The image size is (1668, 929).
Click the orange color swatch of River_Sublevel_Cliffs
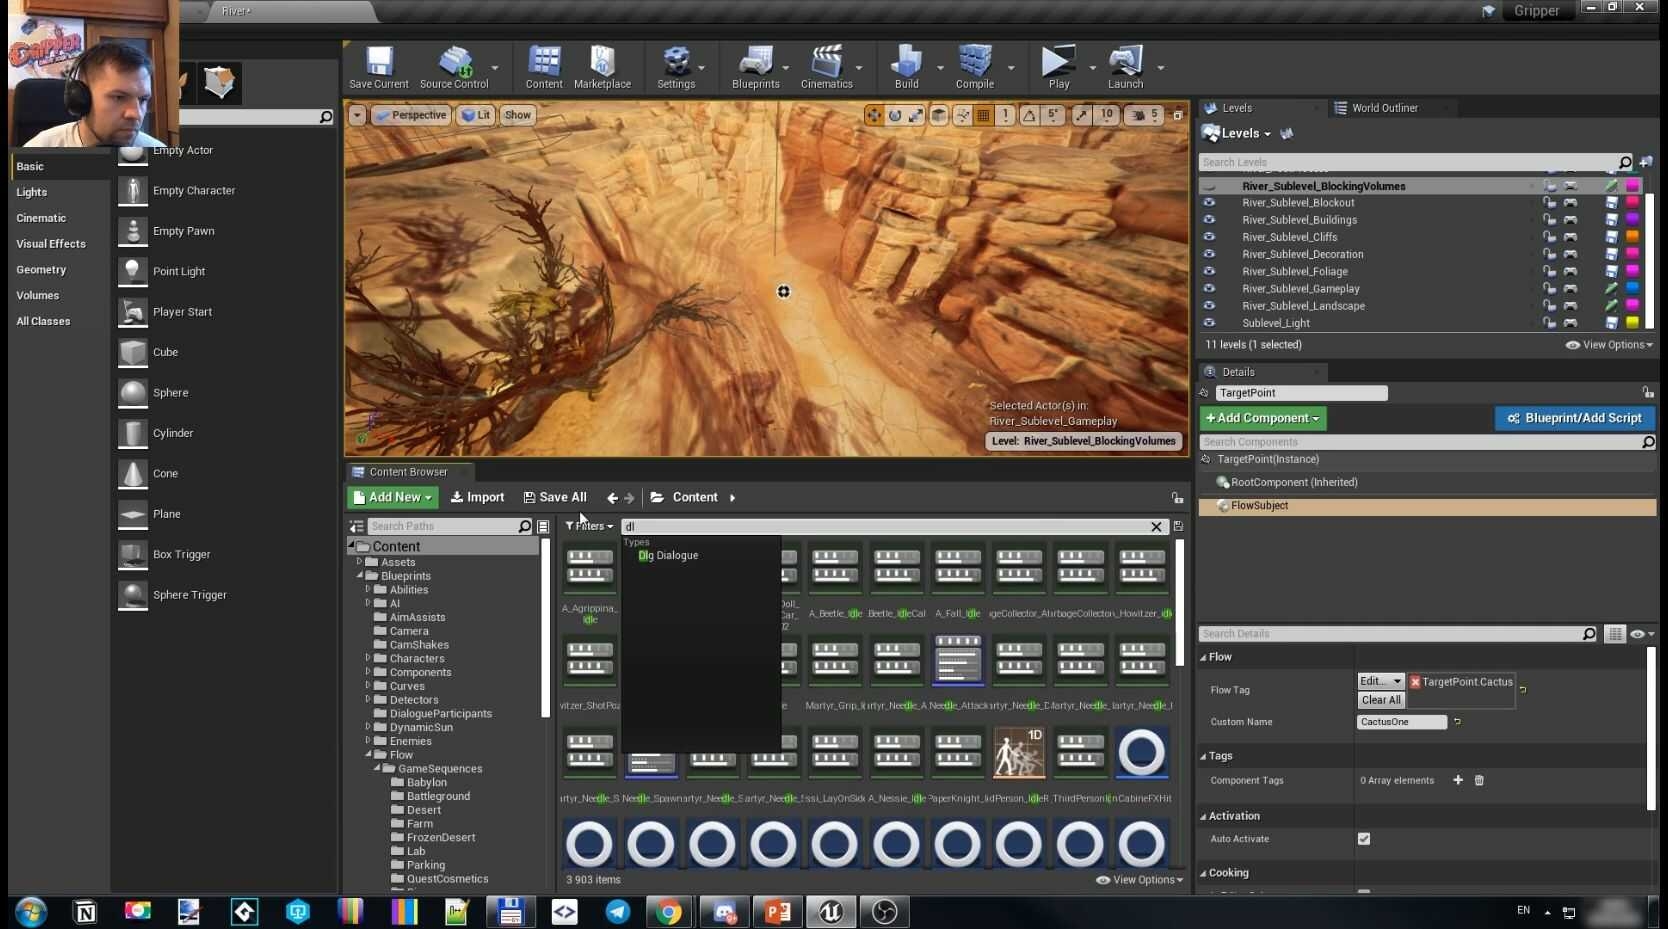pos(1633,237)
